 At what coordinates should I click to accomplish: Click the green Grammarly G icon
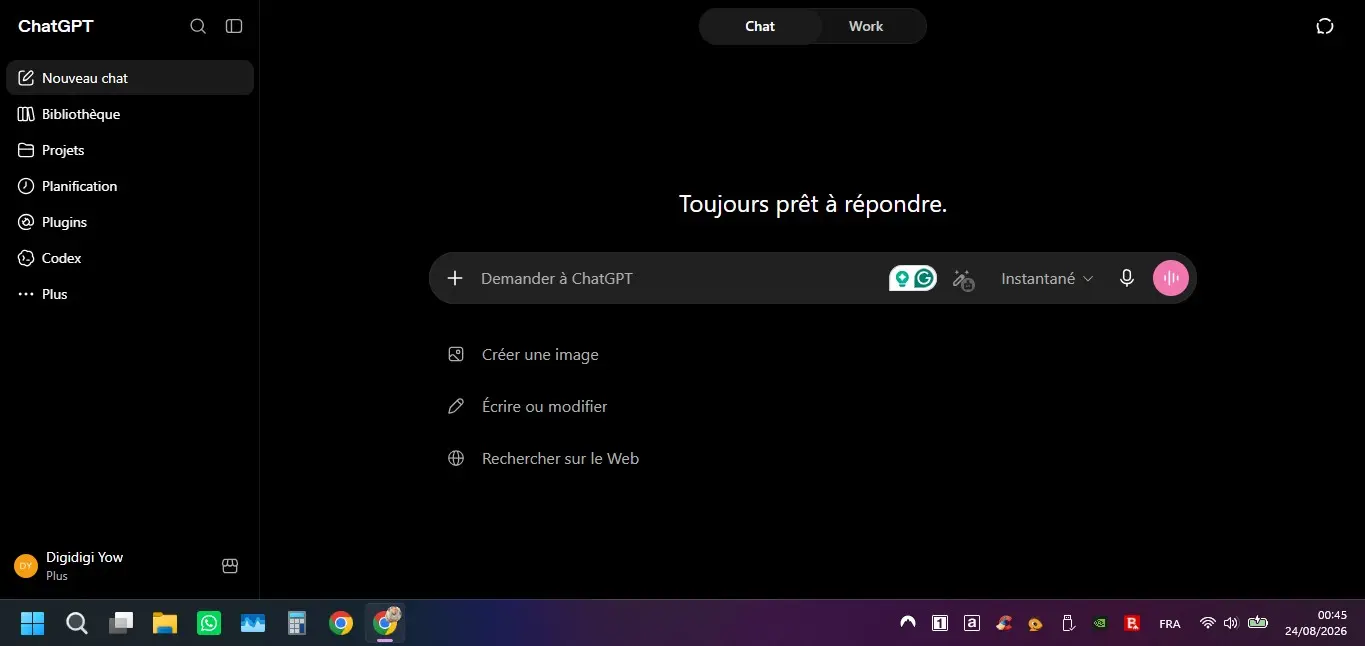tap(925, 279)
